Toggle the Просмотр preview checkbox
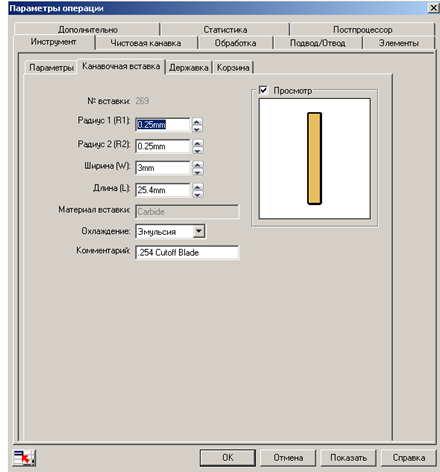The width and height of the screenshot is (440, 472). point(263,90)
